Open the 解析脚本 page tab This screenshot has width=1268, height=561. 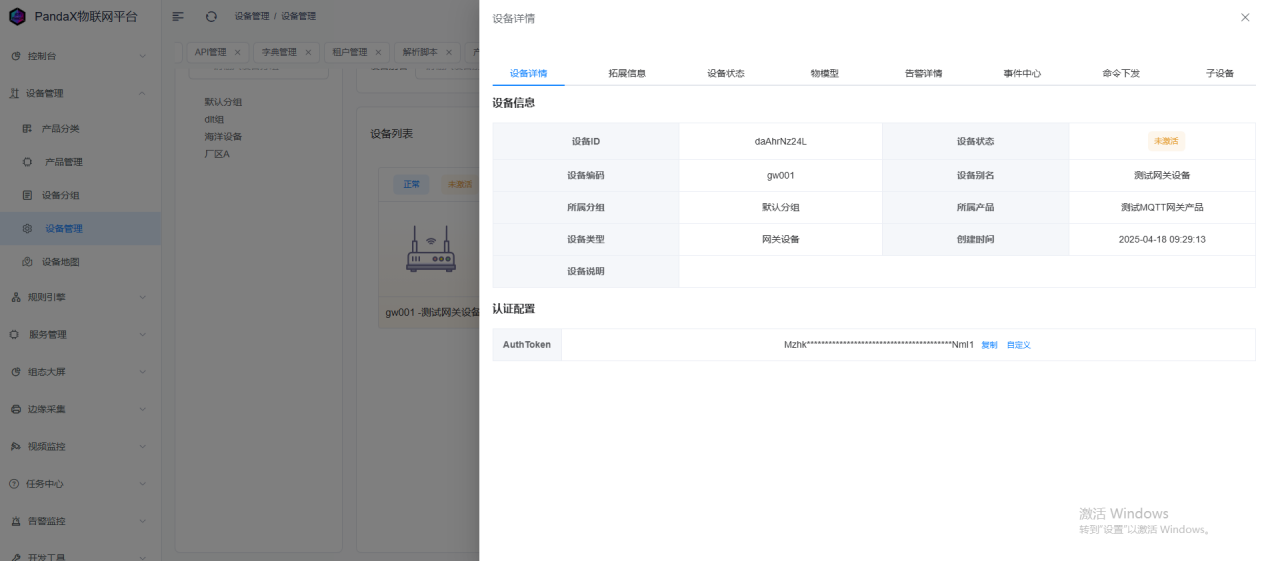click(420, 52)
